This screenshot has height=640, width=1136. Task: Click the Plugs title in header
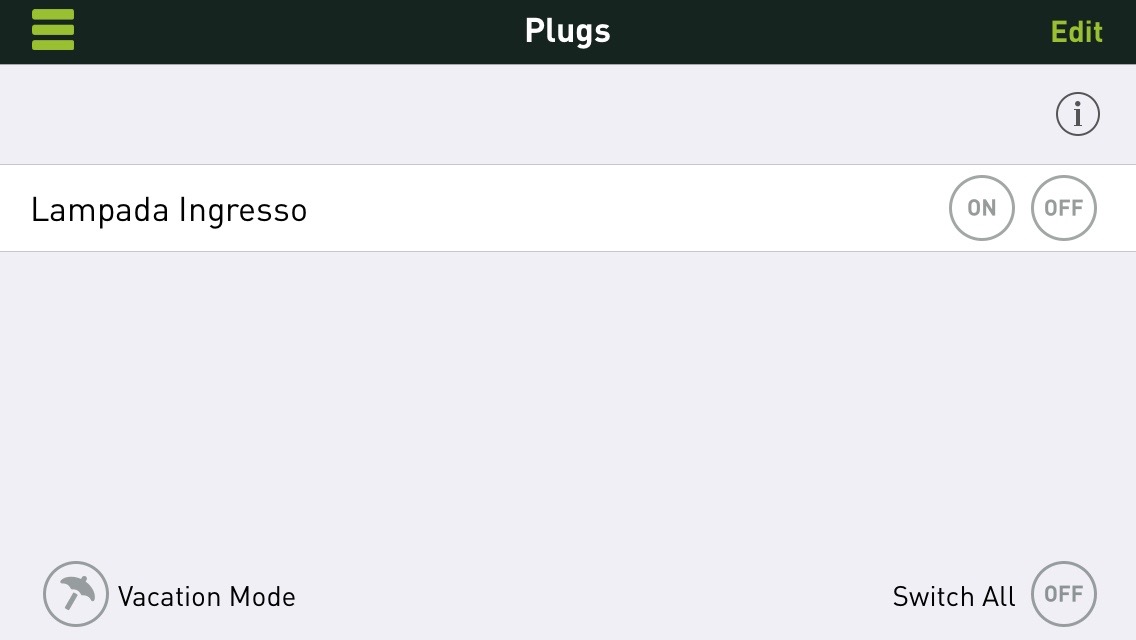[567, 31]
